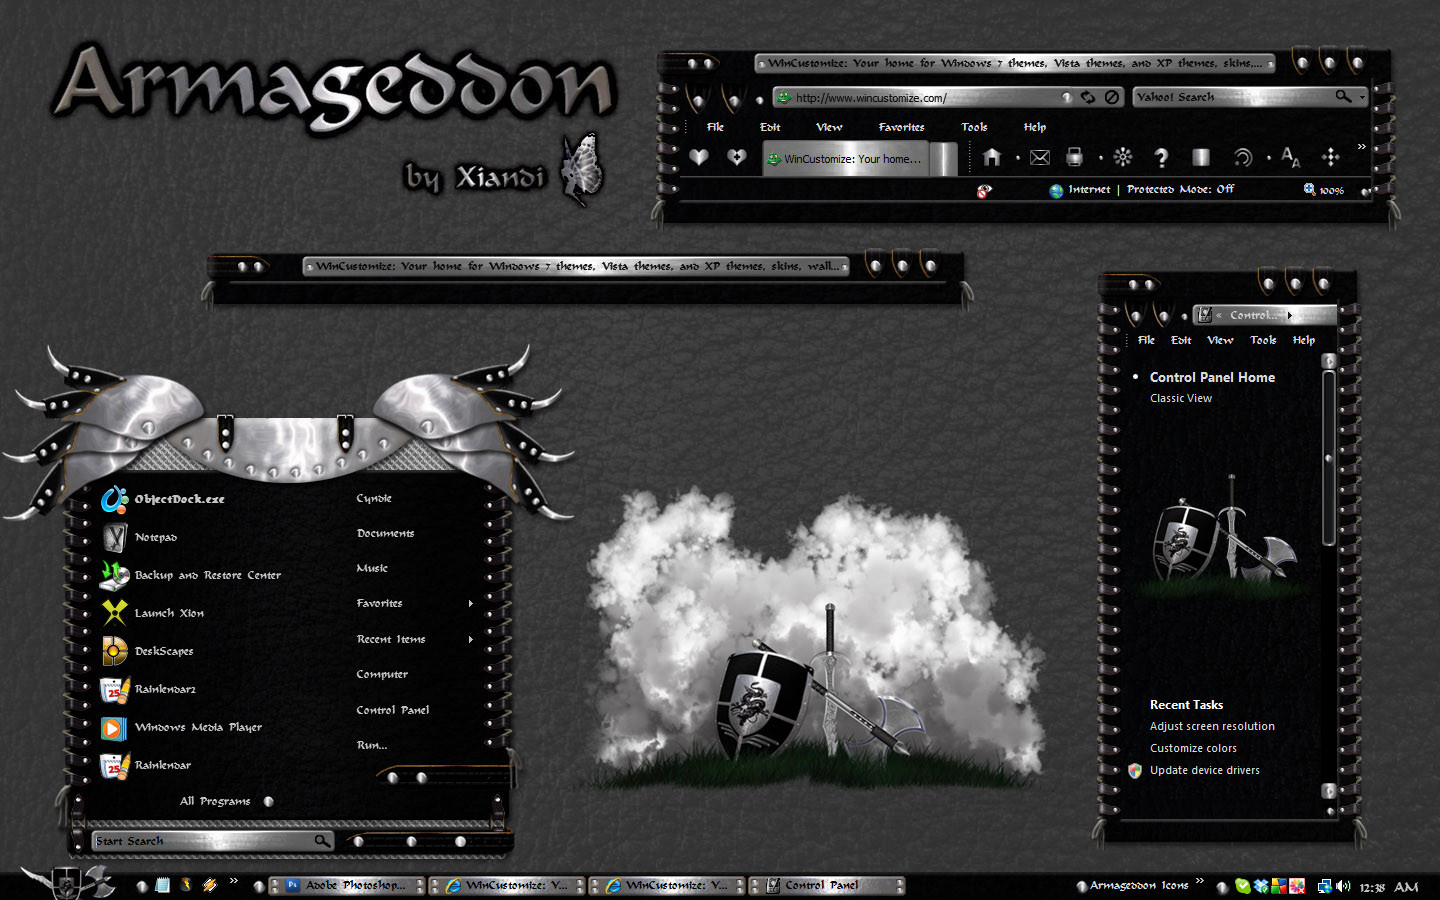Click the magnifier in Yahoo! Search box

(x=1343, y=96)
